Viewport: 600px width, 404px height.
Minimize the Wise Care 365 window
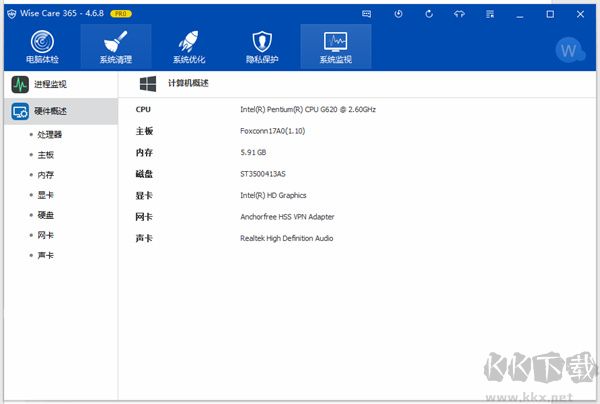[x=520, y=15]
